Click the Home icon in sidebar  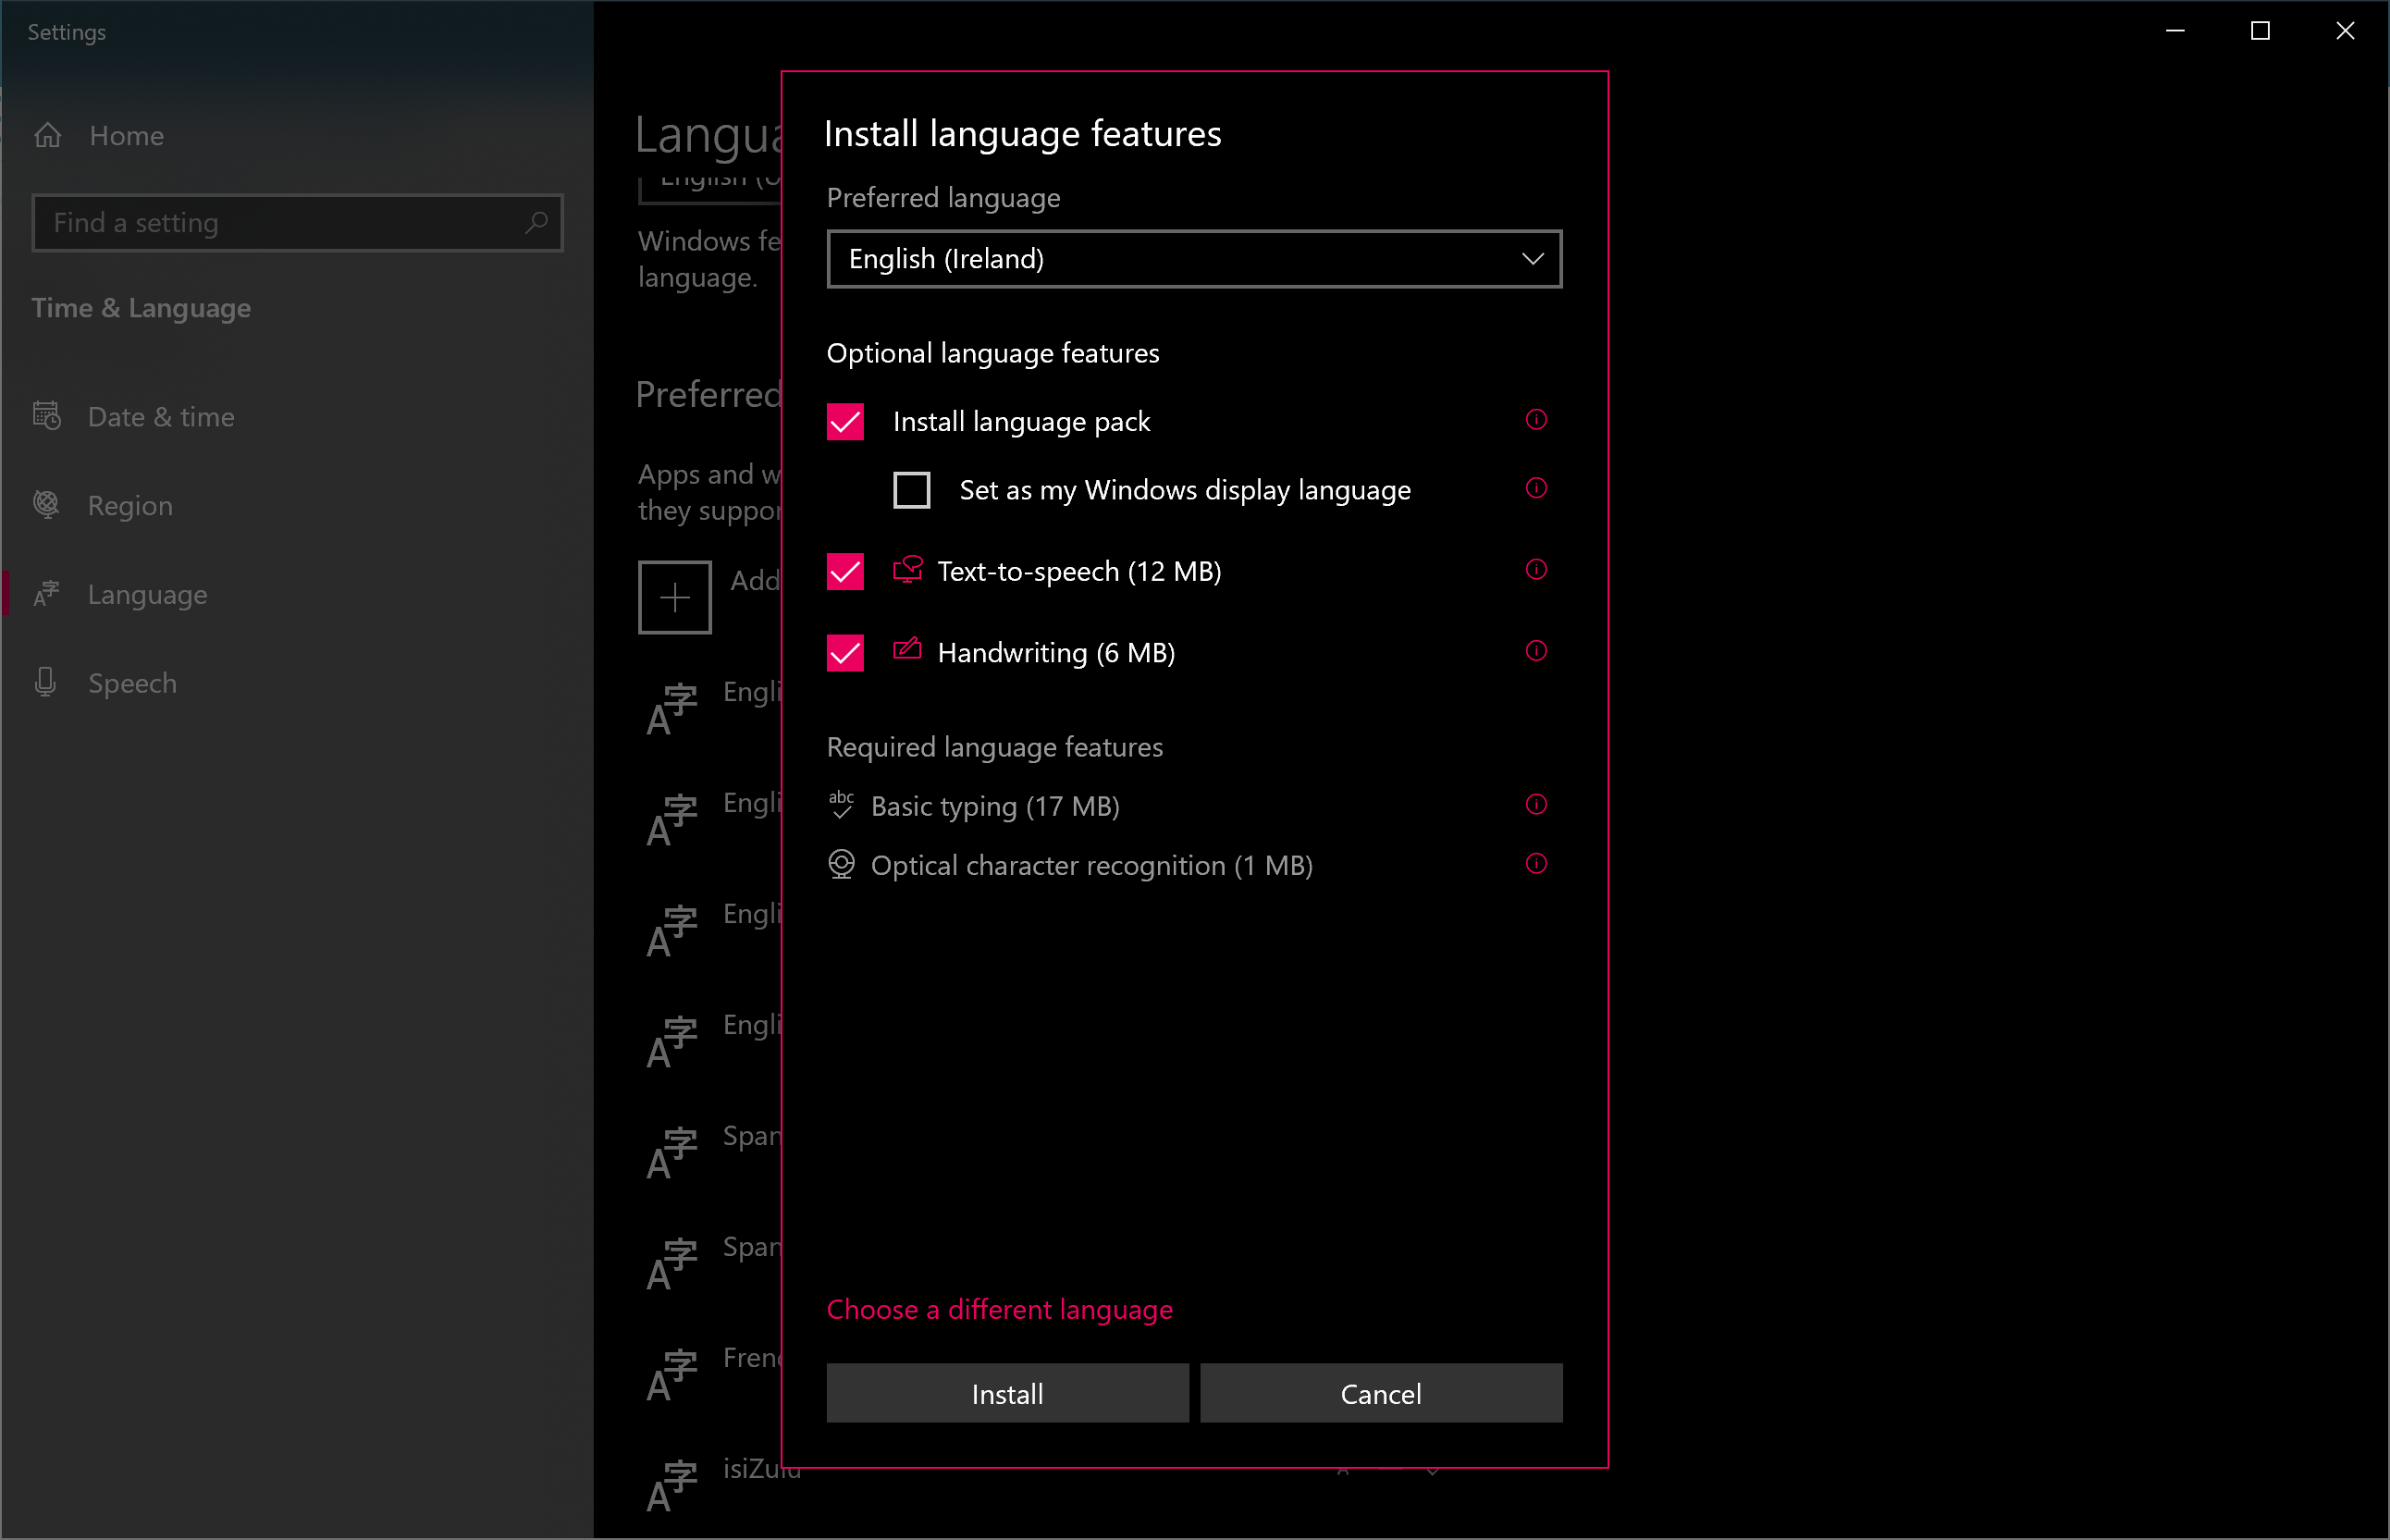coord(48,135)
